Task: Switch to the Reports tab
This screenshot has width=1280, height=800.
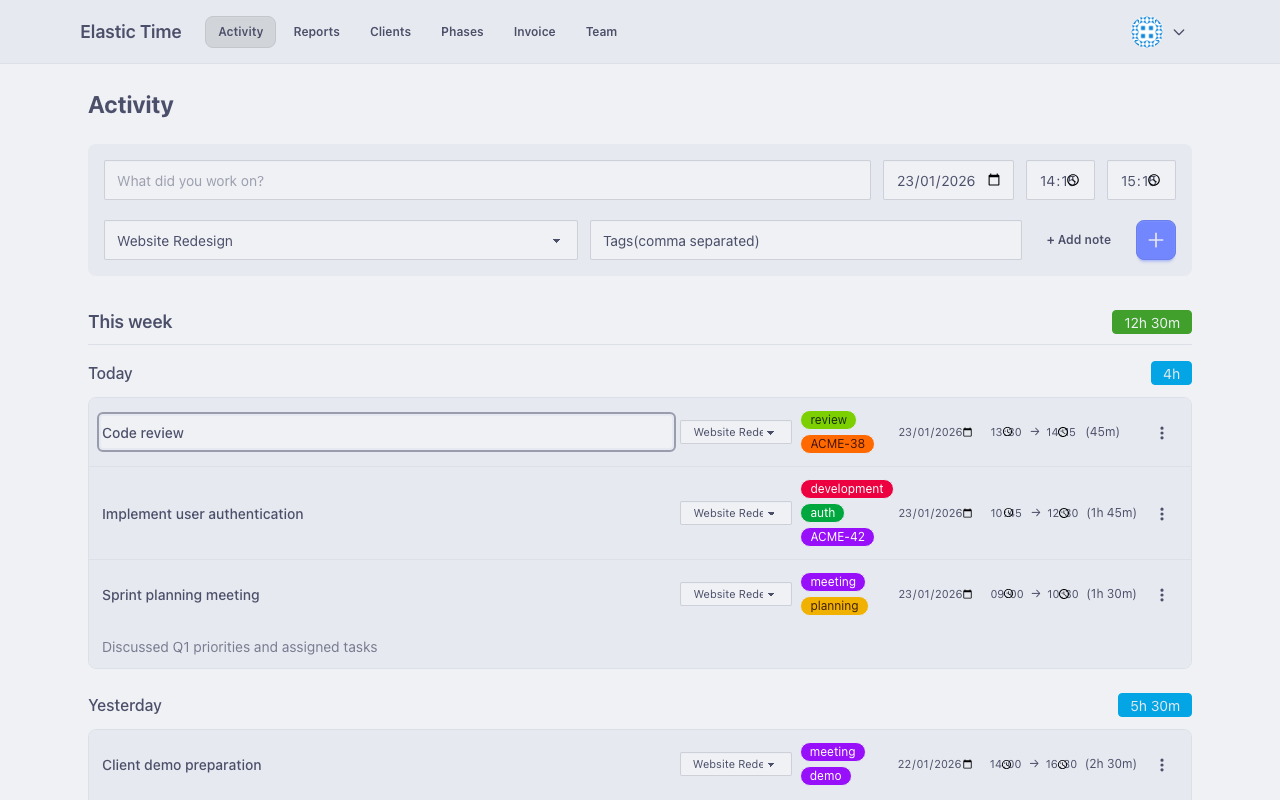Action: tap(316, 31)
